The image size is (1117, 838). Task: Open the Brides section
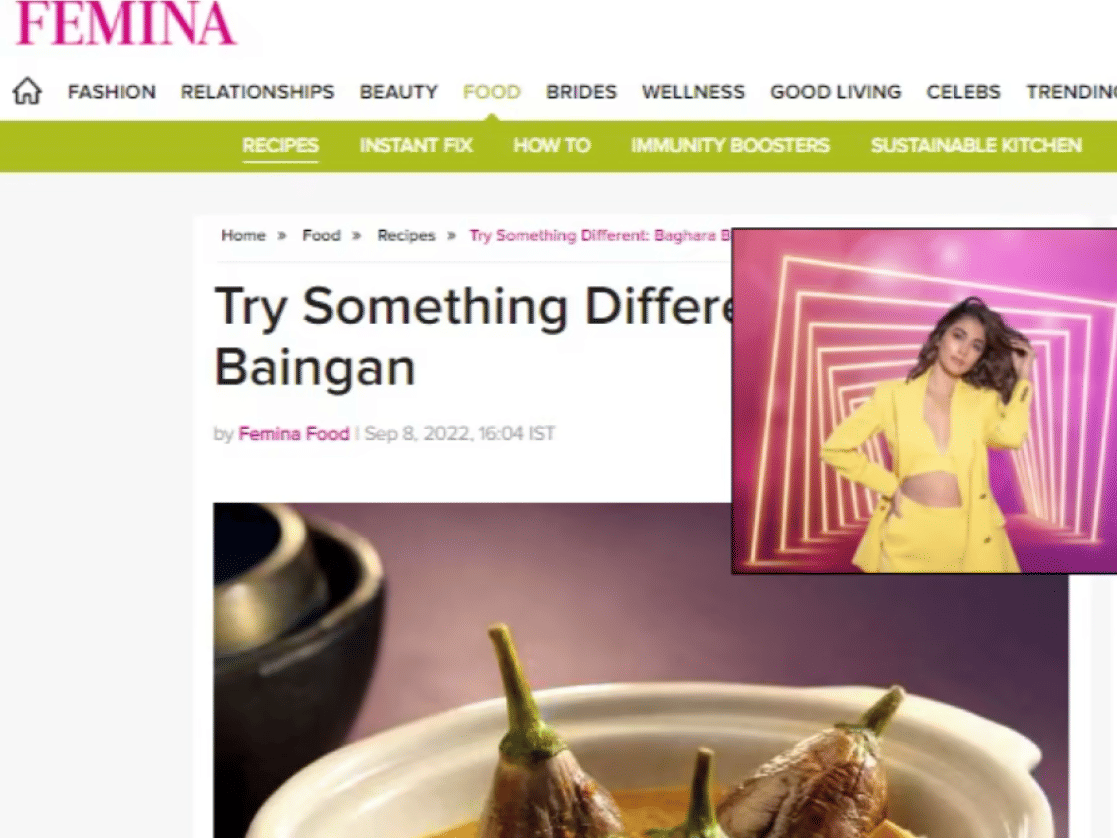581,92
